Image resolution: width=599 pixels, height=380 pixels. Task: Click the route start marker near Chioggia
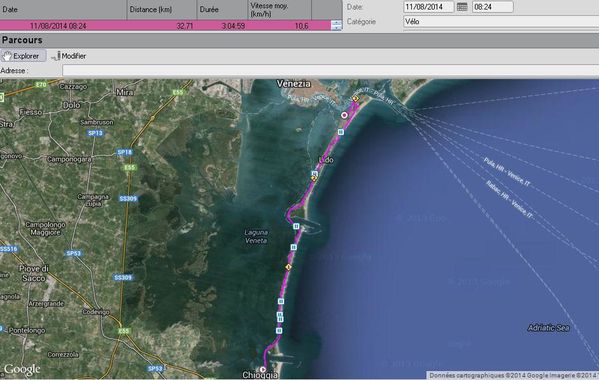[x=263, y=369]
